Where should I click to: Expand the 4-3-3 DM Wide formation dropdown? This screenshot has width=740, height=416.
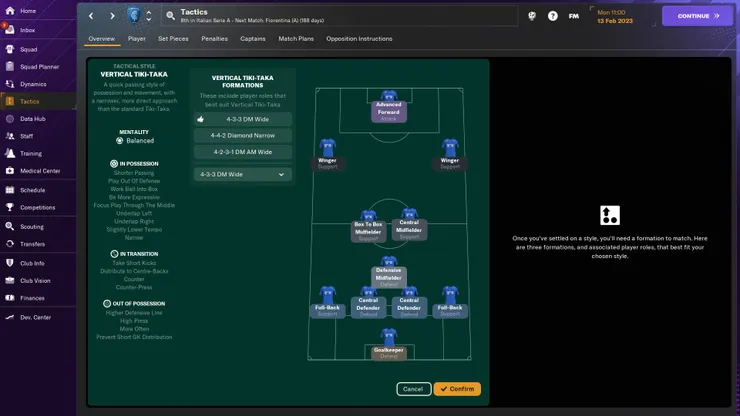(243, 174)
